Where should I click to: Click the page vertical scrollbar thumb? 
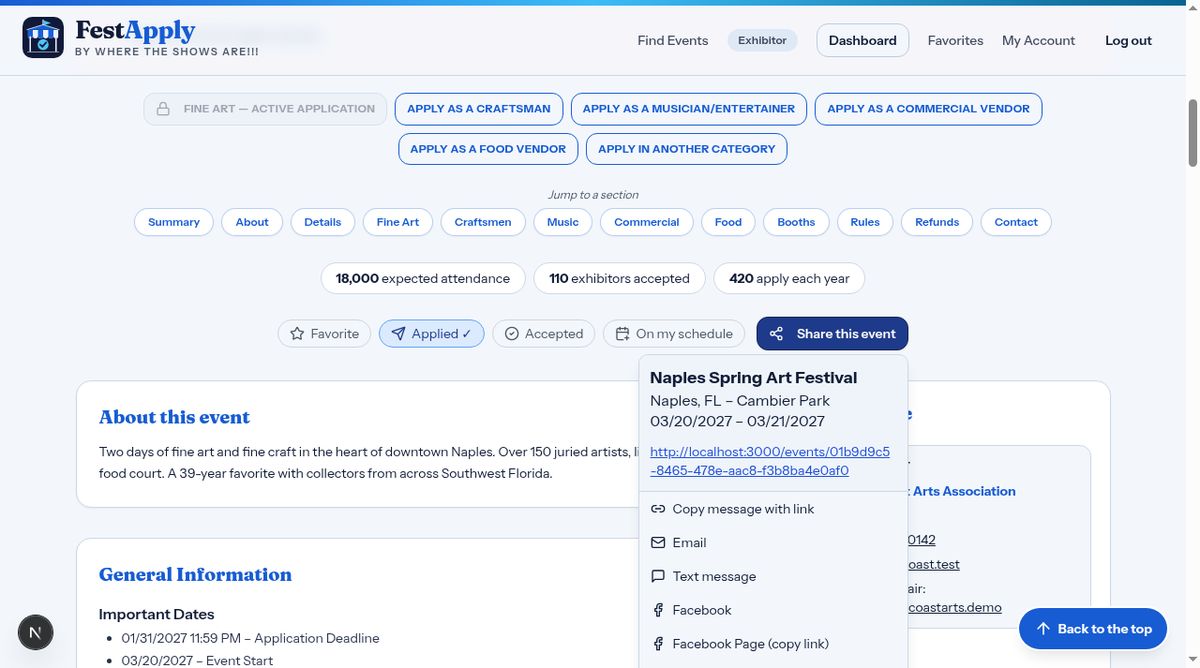coord(1192,132)
